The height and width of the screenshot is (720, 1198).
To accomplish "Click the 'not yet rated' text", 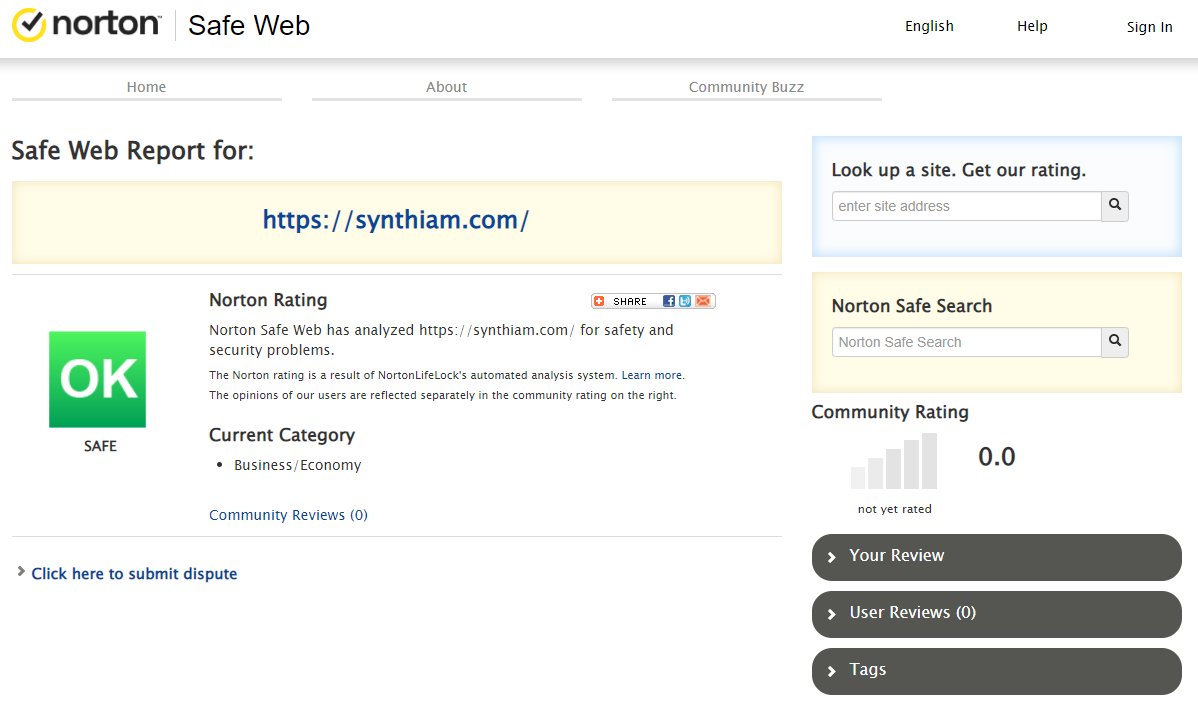I will tap(895, 509).
